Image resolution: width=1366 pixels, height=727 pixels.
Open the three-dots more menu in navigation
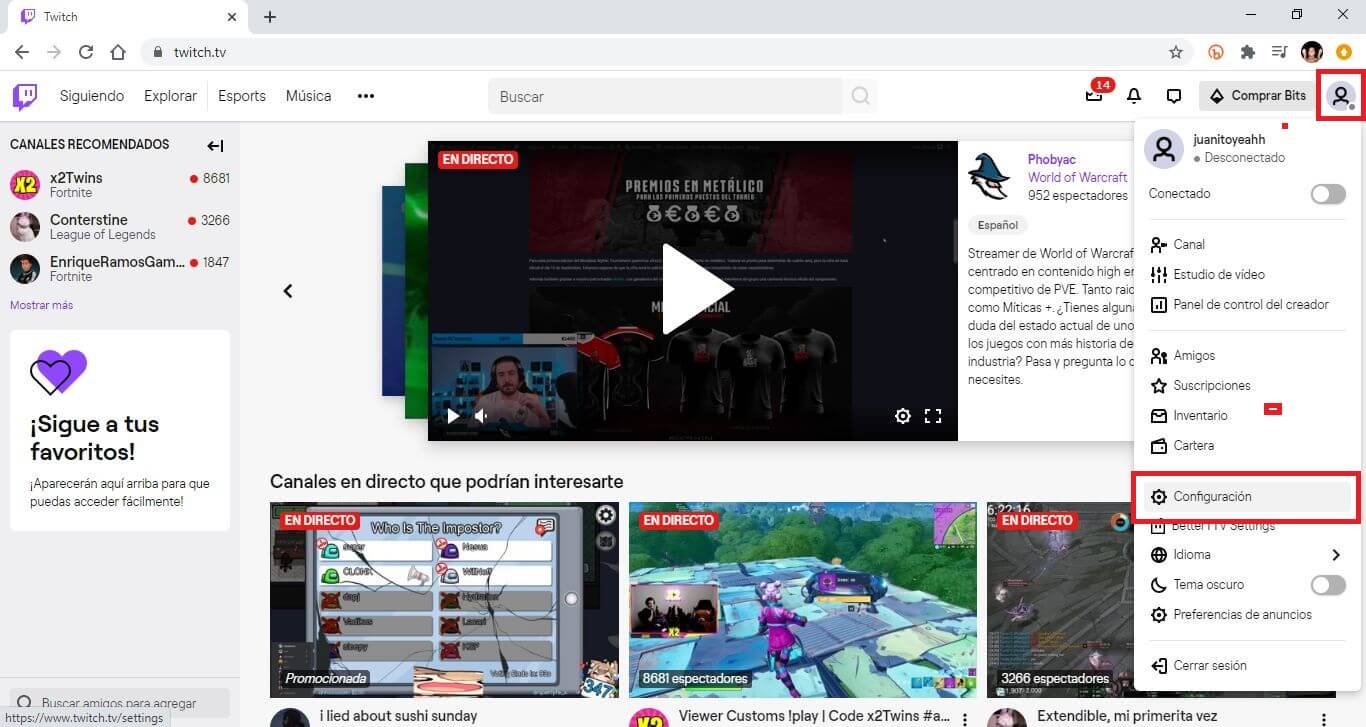pos(366,96)
